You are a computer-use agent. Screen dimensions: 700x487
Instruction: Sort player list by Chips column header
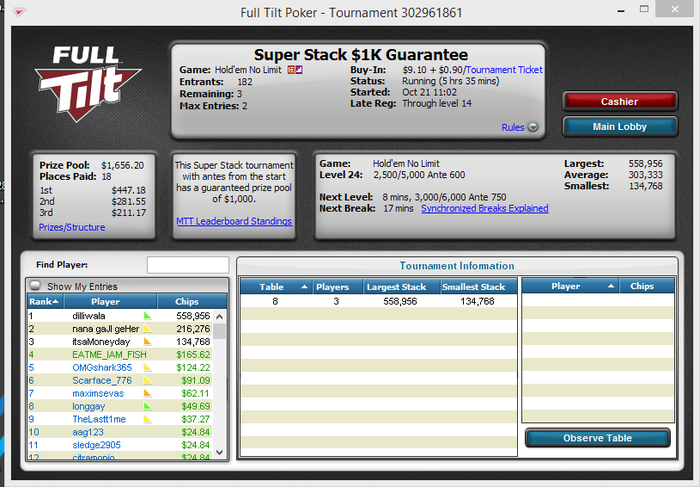192,302
